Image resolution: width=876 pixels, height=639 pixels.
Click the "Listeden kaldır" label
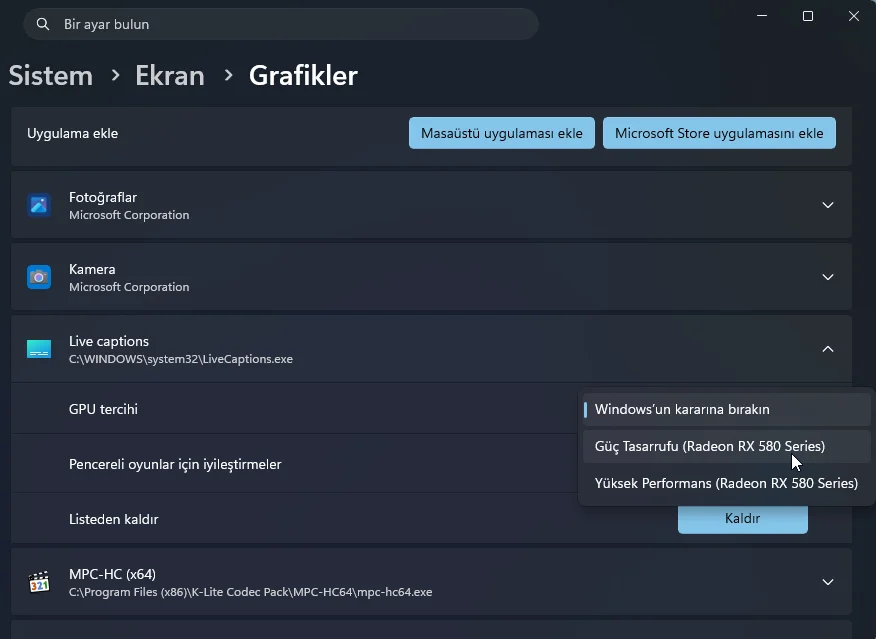[113, 519]
